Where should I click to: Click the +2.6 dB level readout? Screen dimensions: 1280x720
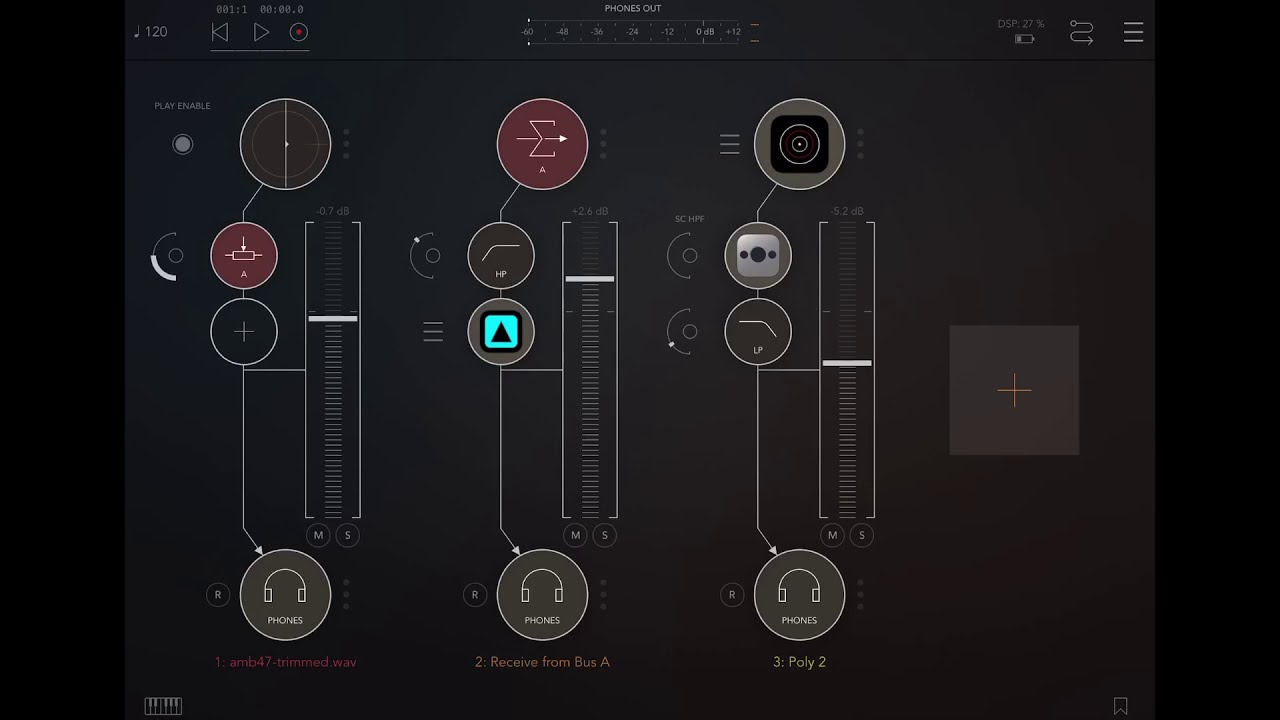590,211
